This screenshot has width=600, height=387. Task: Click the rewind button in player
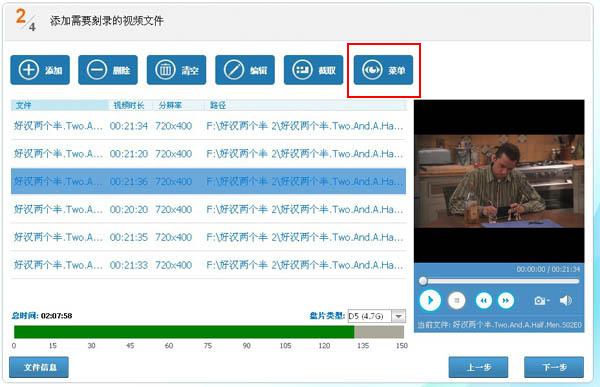point(484,300)
